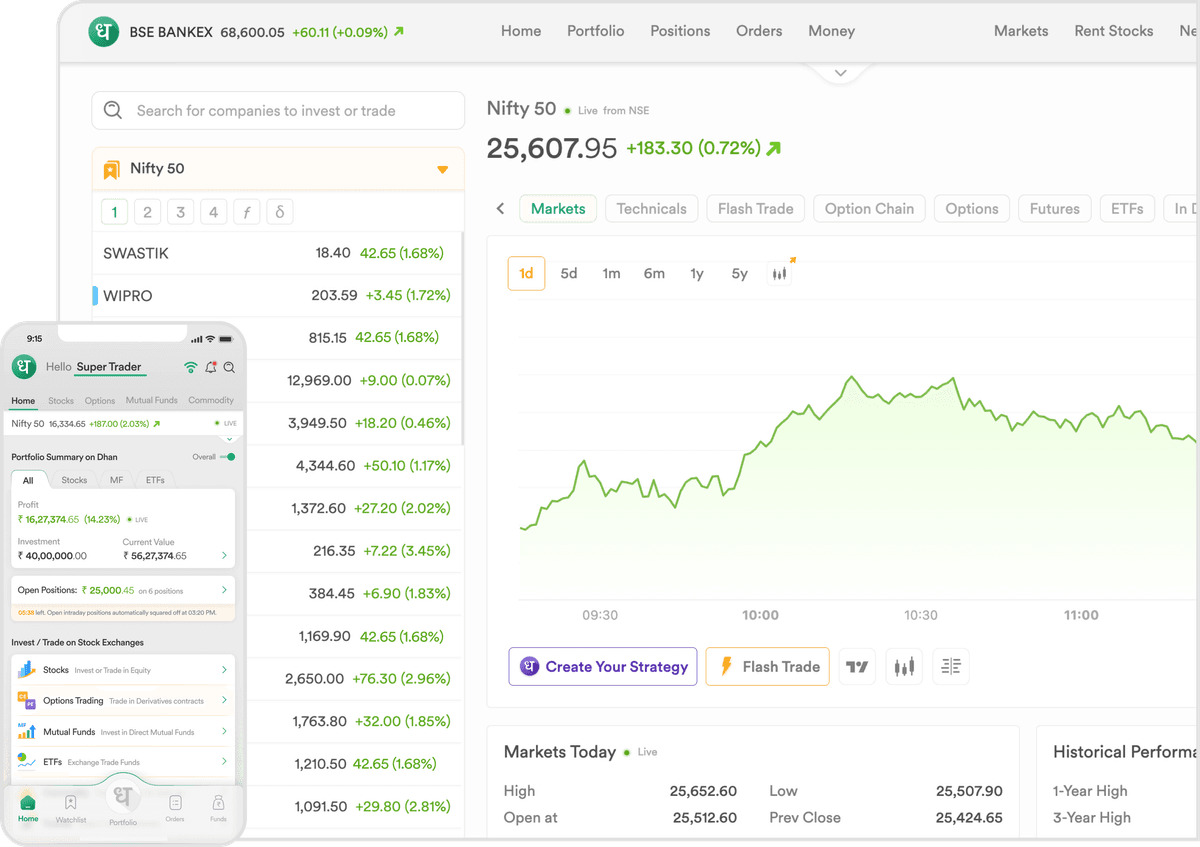The height and width of the screenshot is (847, 1200).
Task: Select the delta watchlist page button
Action: [279, 212]
